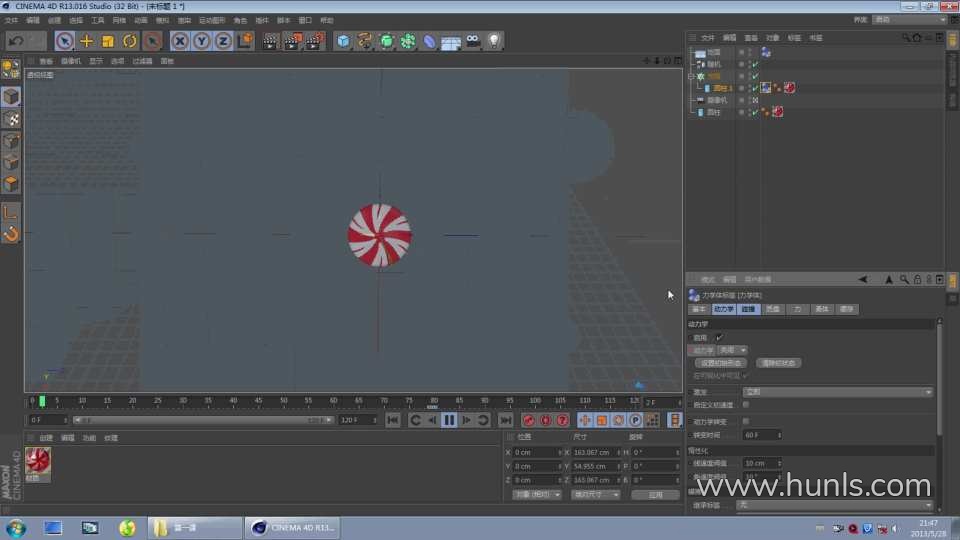Select the Move tool in top toolbar

tap(86, 41)
